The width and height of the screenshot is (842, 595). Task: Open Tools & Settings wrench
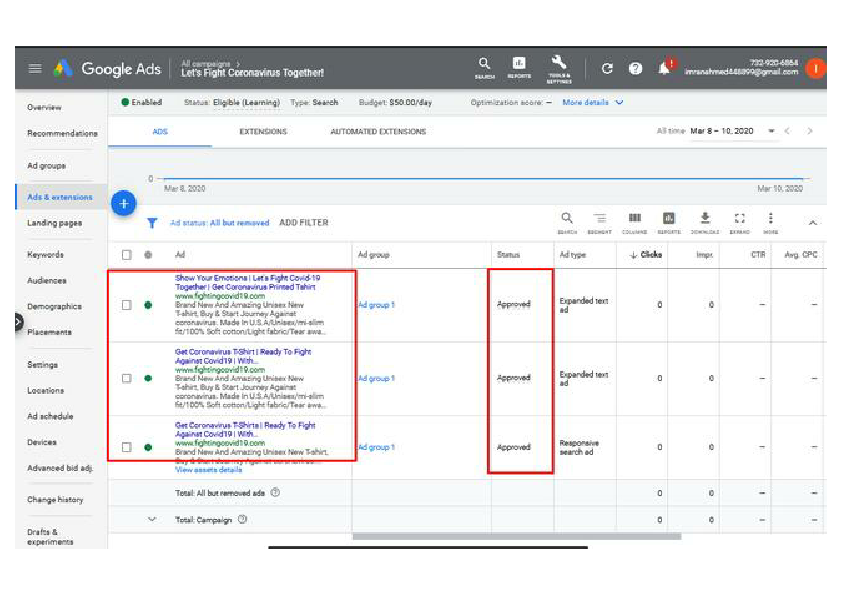(559, 69)
